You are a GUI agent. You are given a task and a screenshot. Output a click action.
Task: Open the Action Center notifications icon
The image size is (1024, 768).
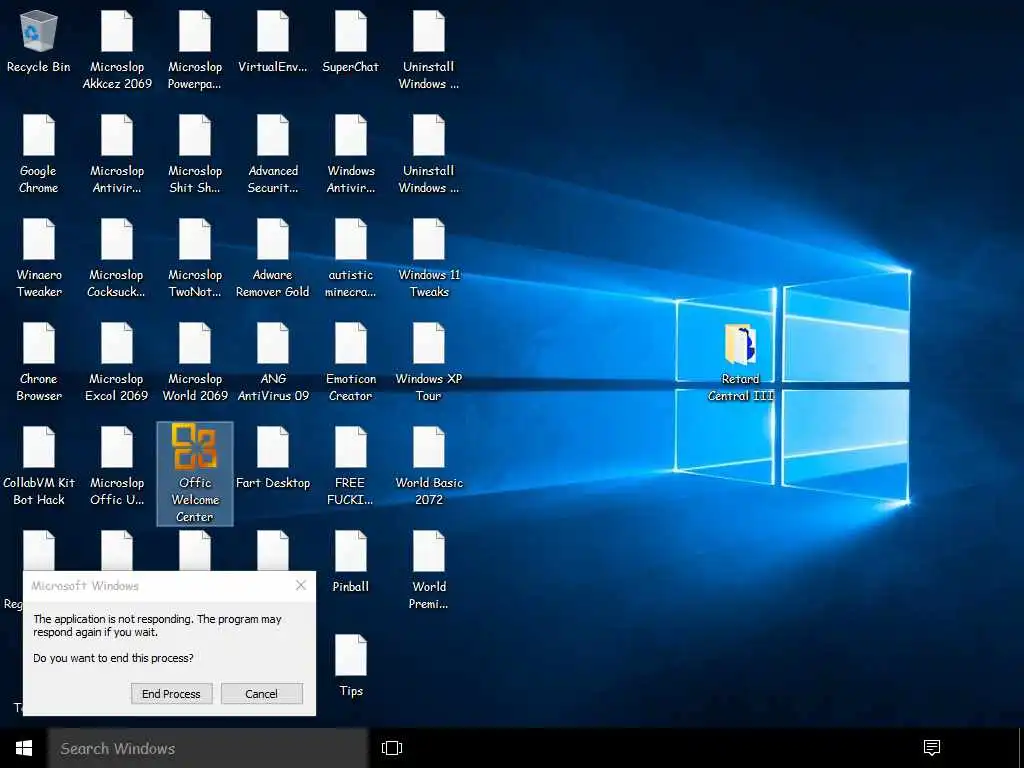(x=932, y=748)
